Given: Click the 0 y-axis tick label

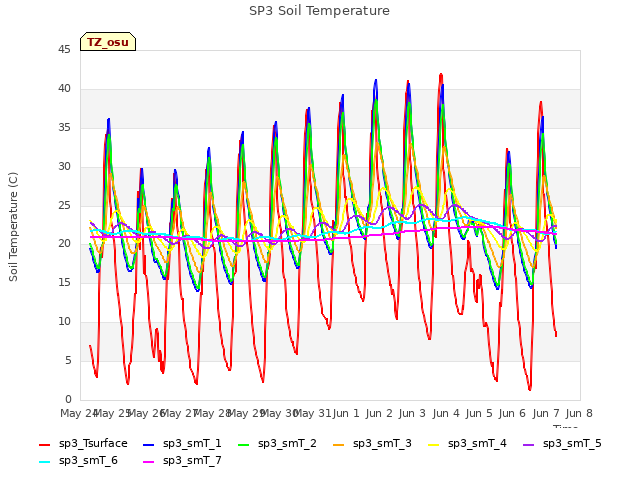Looking at the screenshot, I should coord(68,399).
